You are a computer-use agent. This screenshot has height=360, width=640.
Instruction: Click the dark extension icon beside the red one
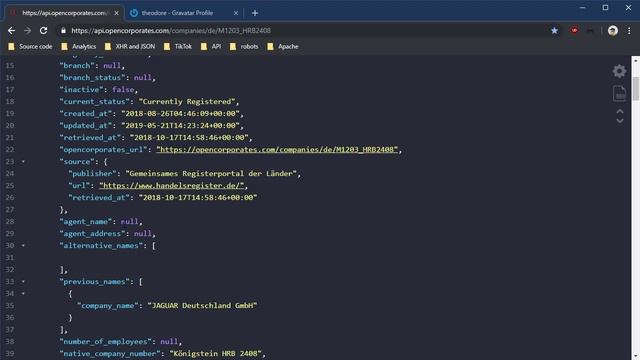pos(590,31)
